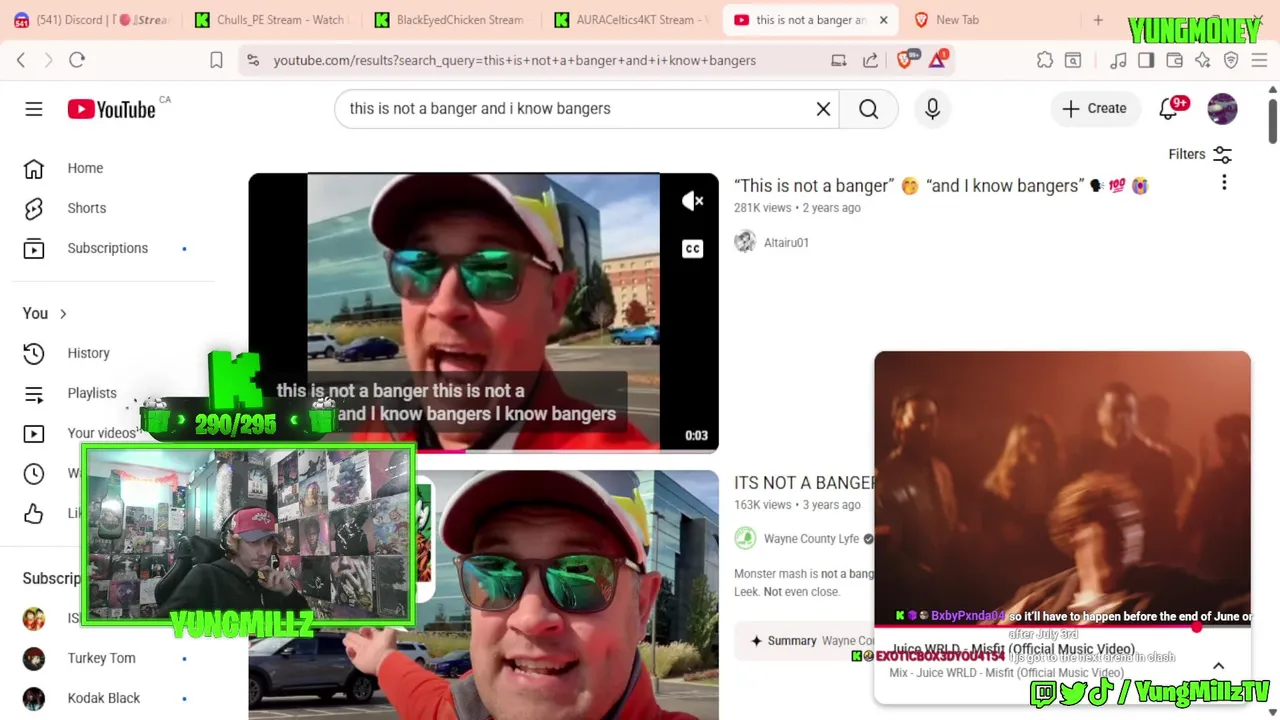Open the Brave Wallet icon
The height and width of the screenshot is (720, 1280).
pos(1175,60)
